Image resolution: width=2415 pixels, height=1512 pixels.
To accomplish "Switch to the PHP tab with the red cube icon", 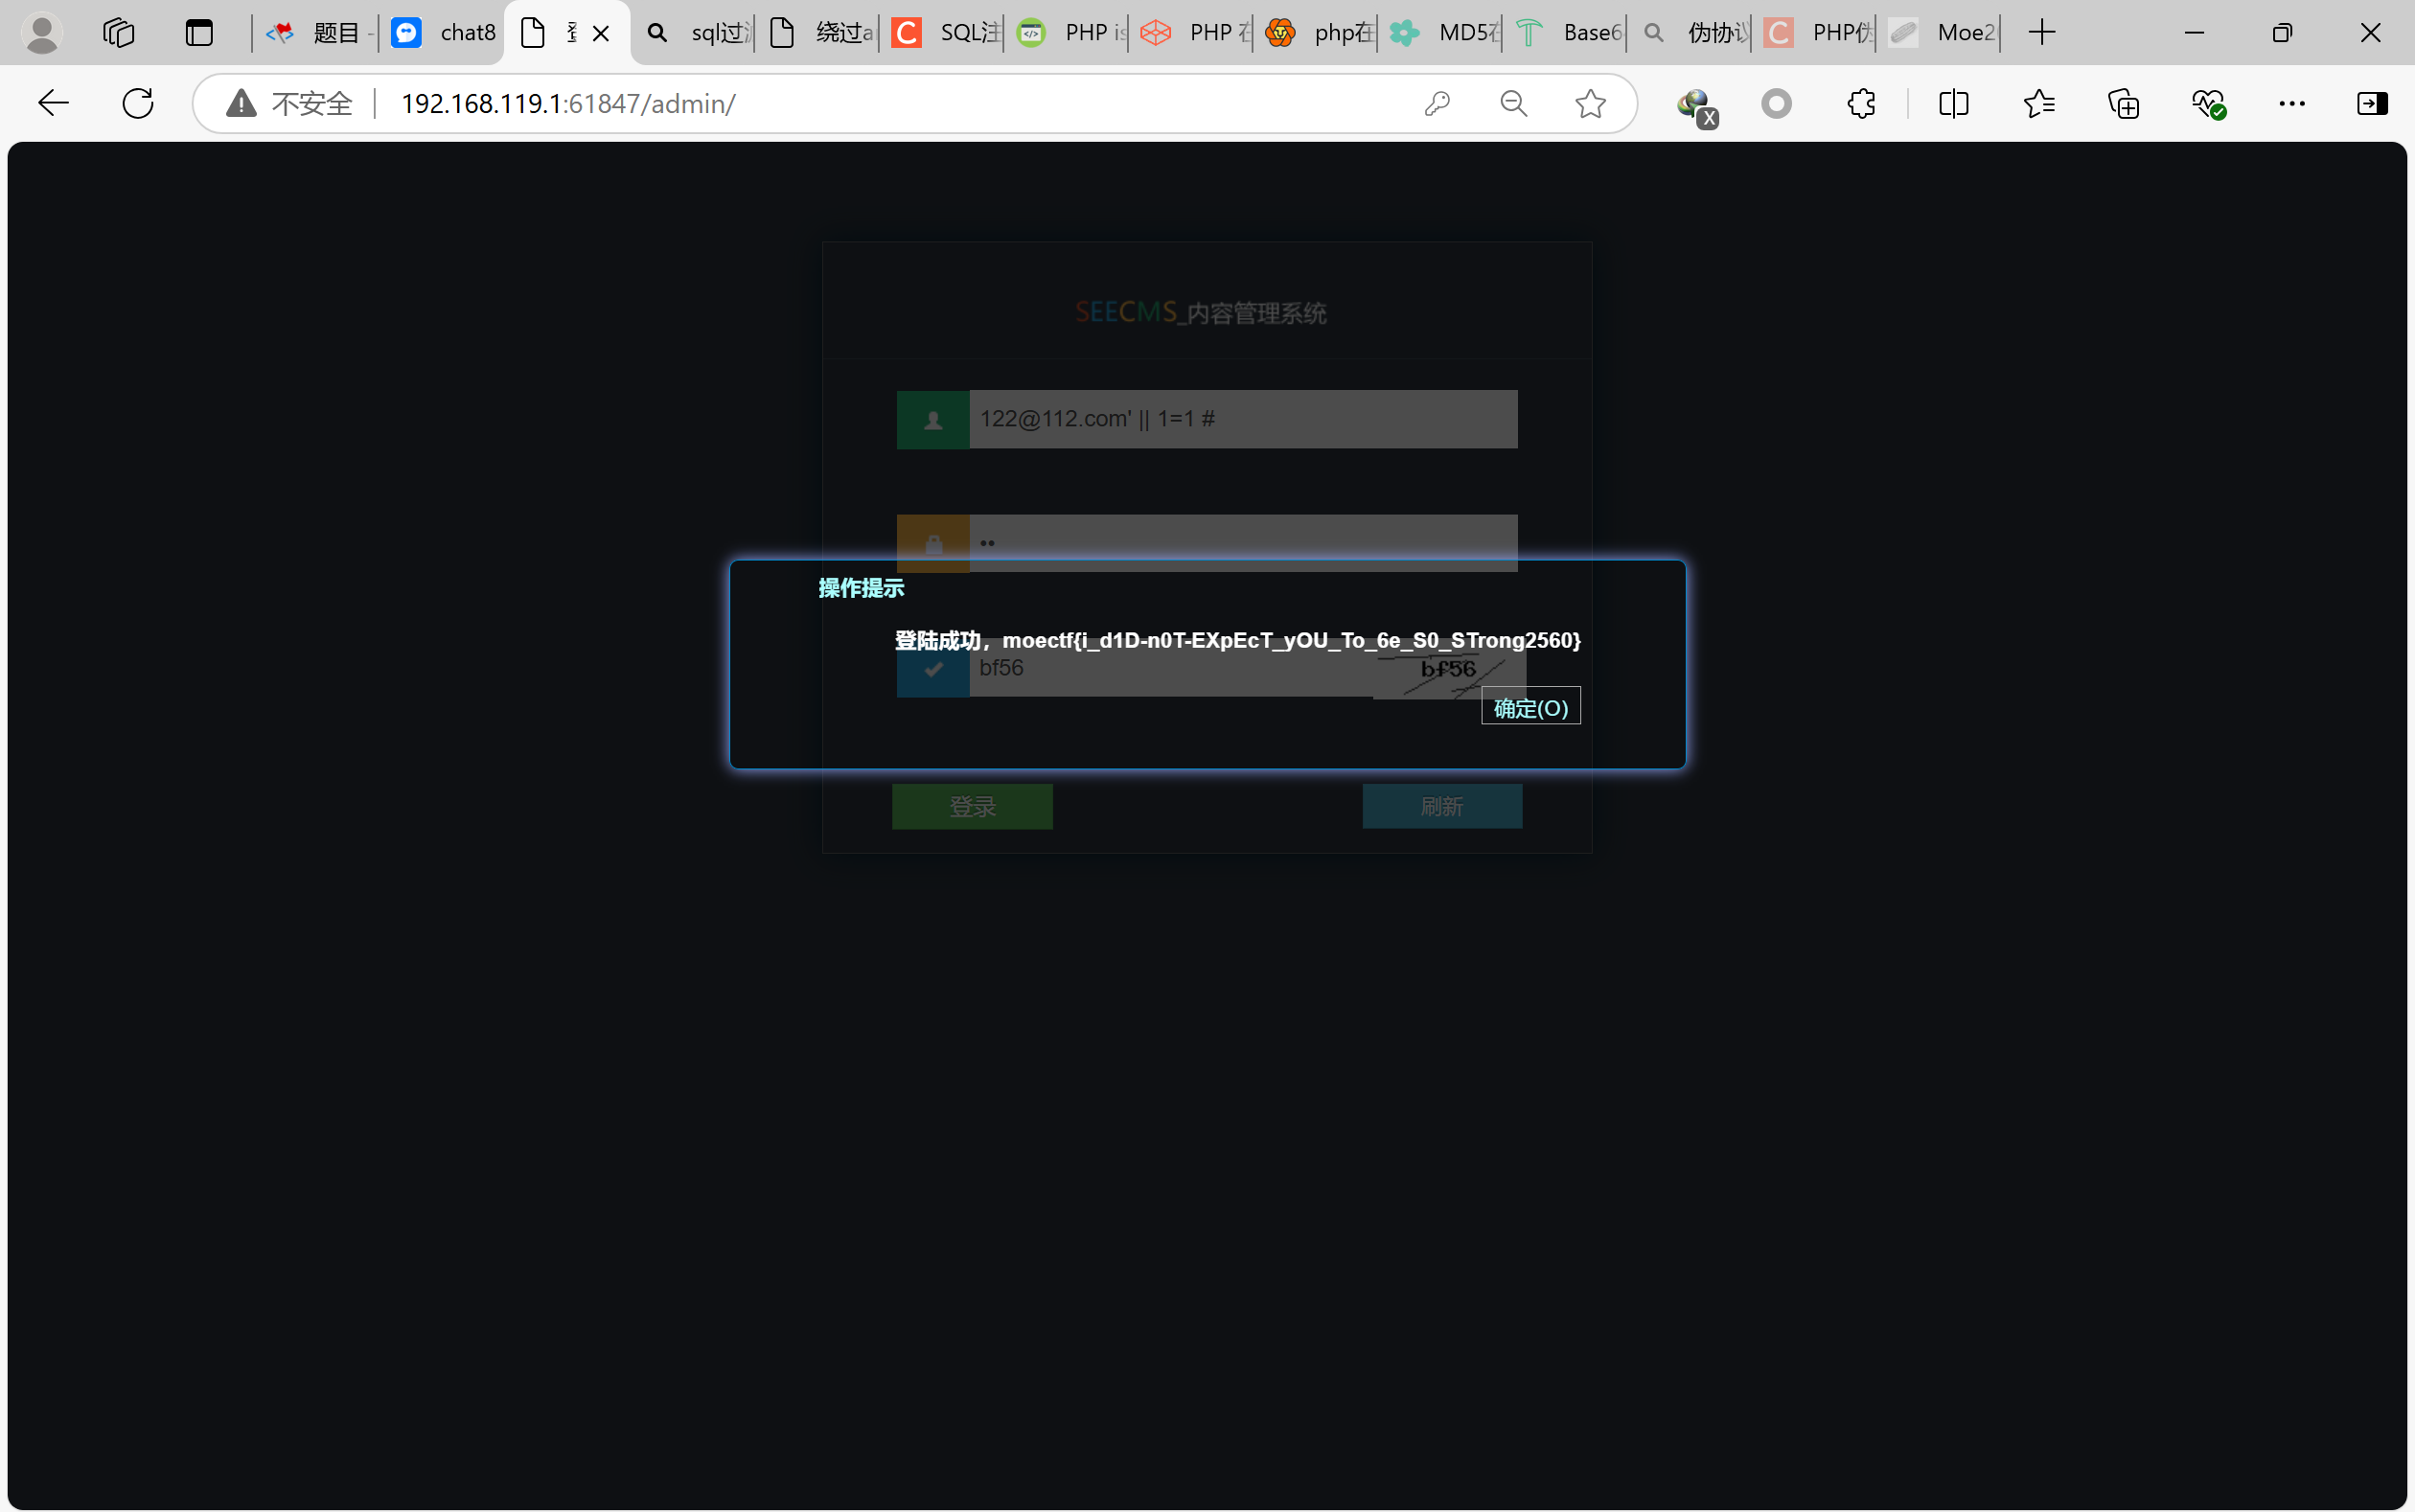I will [1192, 33].
